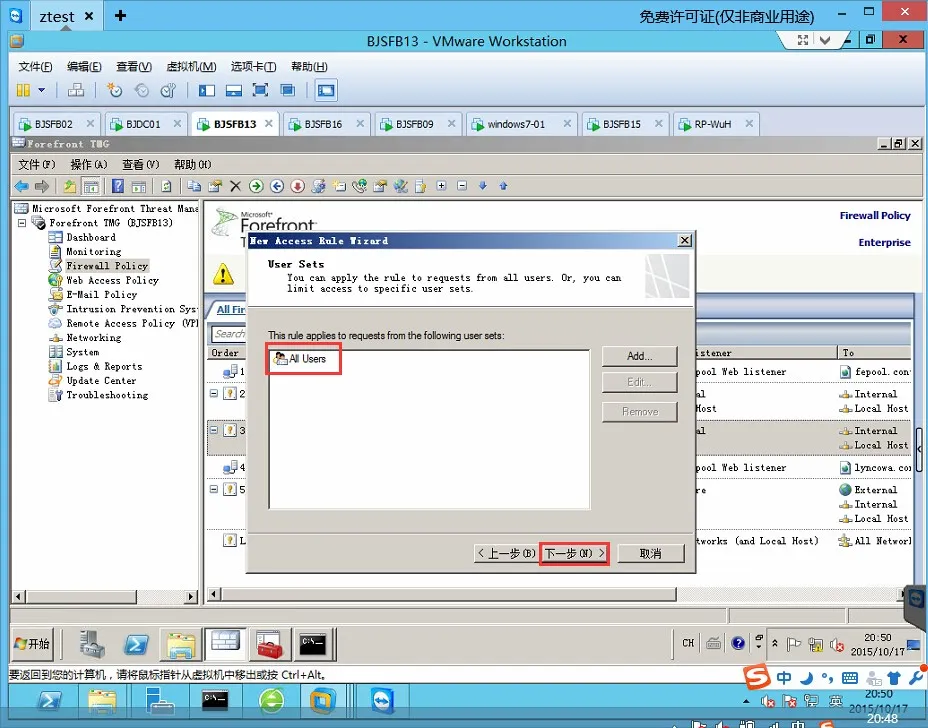Click the Order column header

[x=225, y=353]
